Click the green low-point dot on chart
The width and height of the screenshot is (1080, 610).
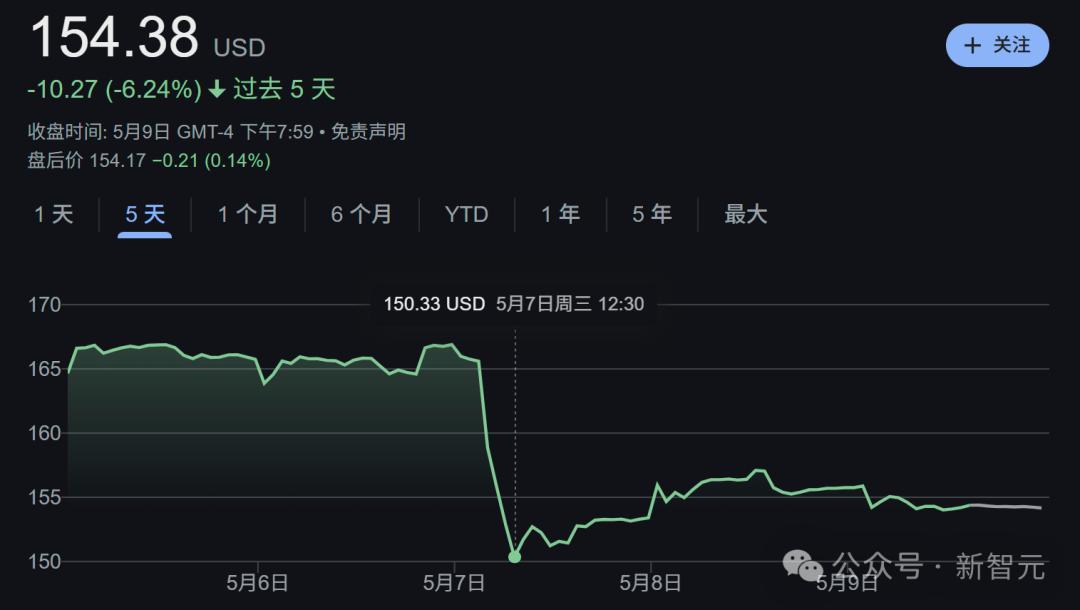515,557
